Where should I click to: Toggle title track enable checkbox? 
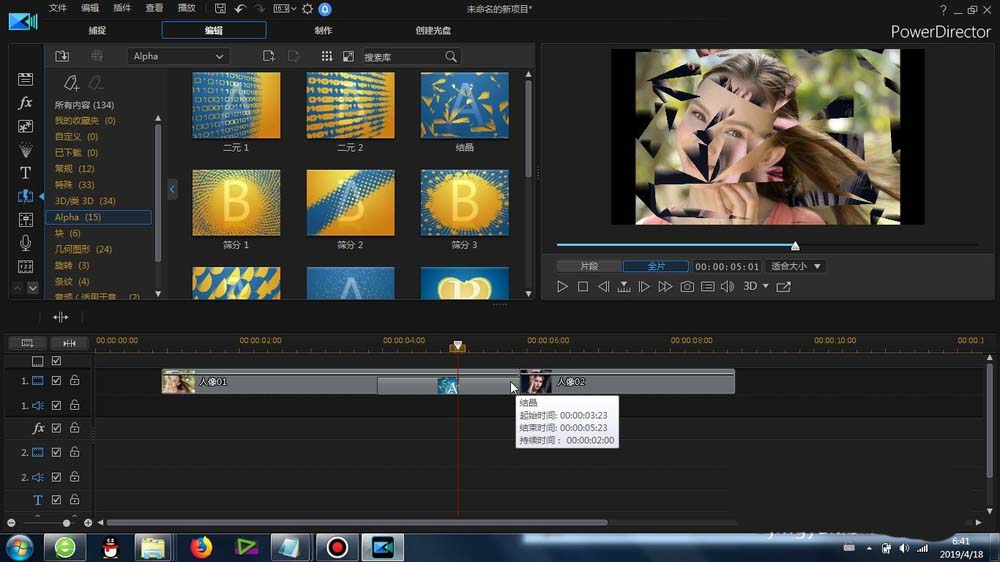(x=56, y=499)
